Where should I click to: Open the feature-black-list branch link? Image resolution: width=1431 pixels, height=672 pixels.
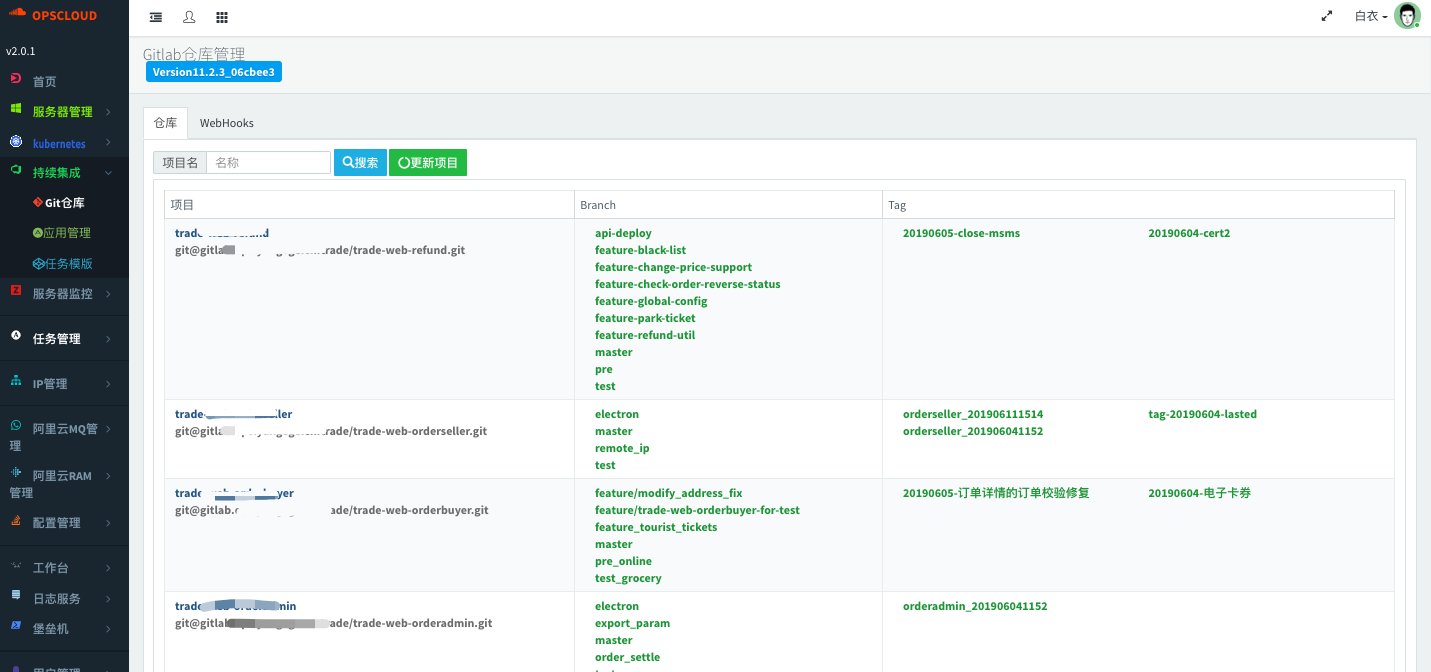(x=640, y=250)
